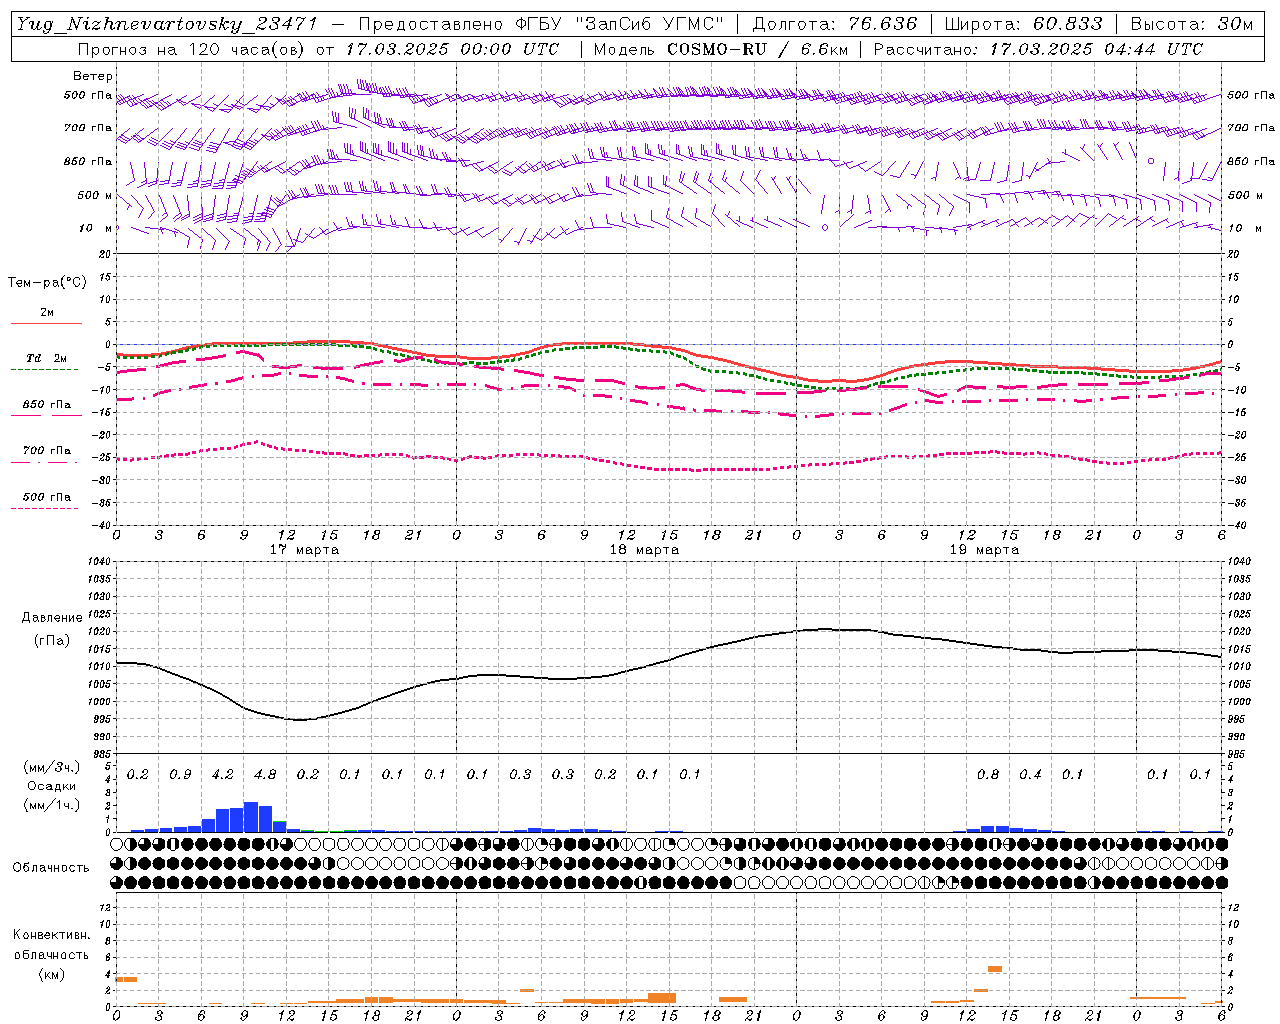Viewport: 1280px width, 1024px height.
Task: Click the dotted 500 гПа temperature legend line
Action: tap(45, 508)
